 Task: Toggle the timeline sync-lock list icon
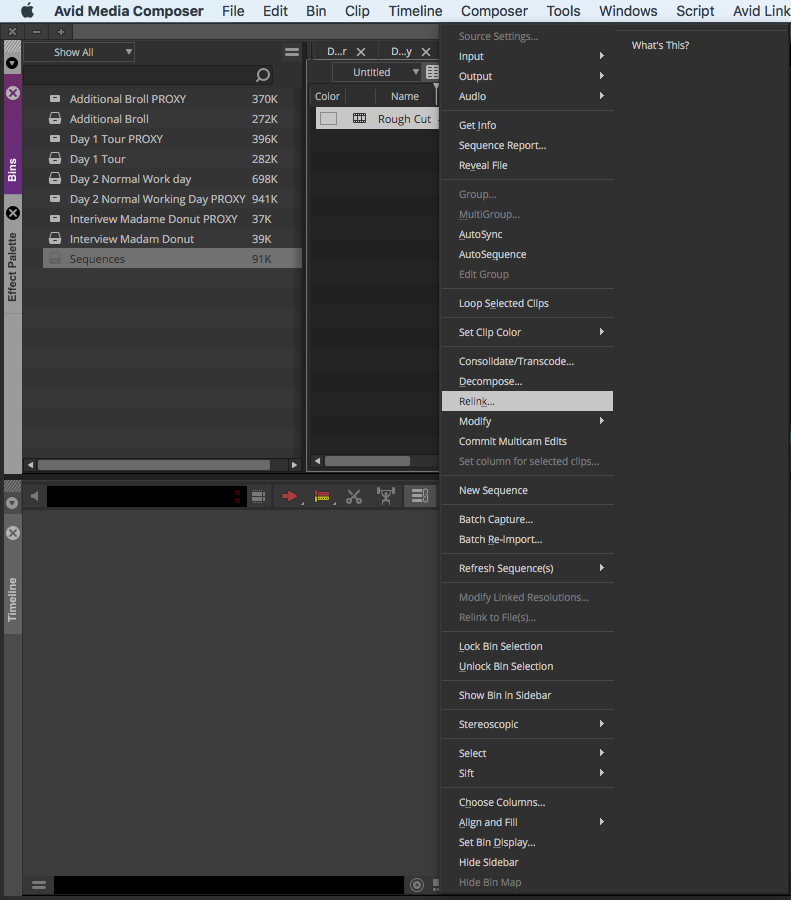[x=420, y=496]
